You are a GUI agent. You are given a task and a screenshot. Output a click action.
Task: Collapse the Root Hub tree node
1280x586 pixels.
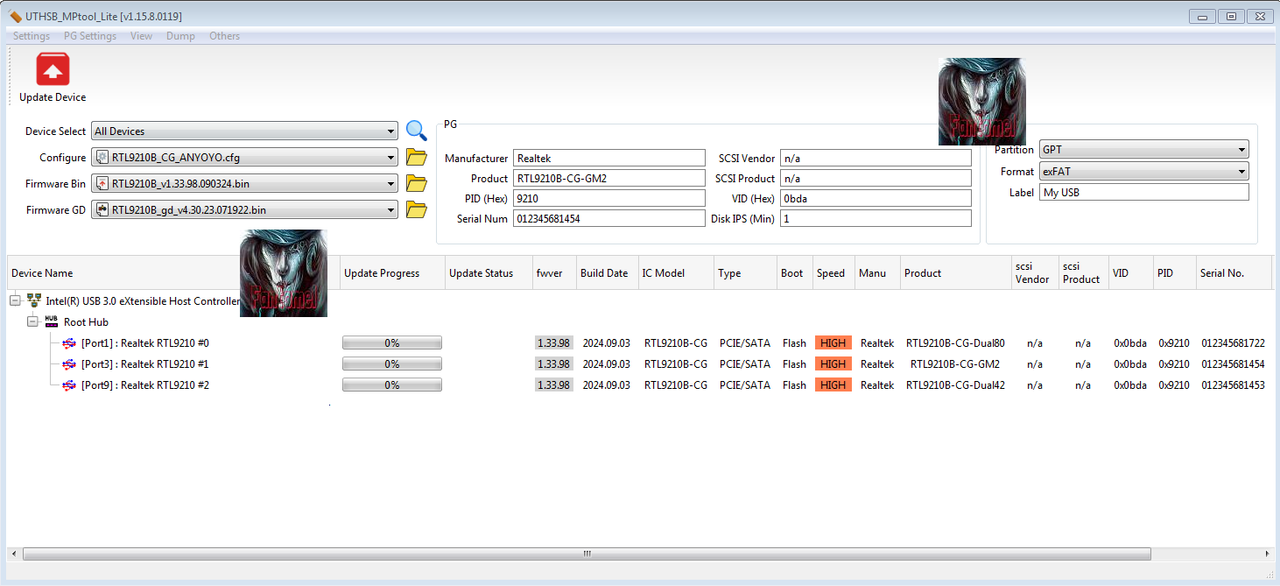click(x=33, y=322)
